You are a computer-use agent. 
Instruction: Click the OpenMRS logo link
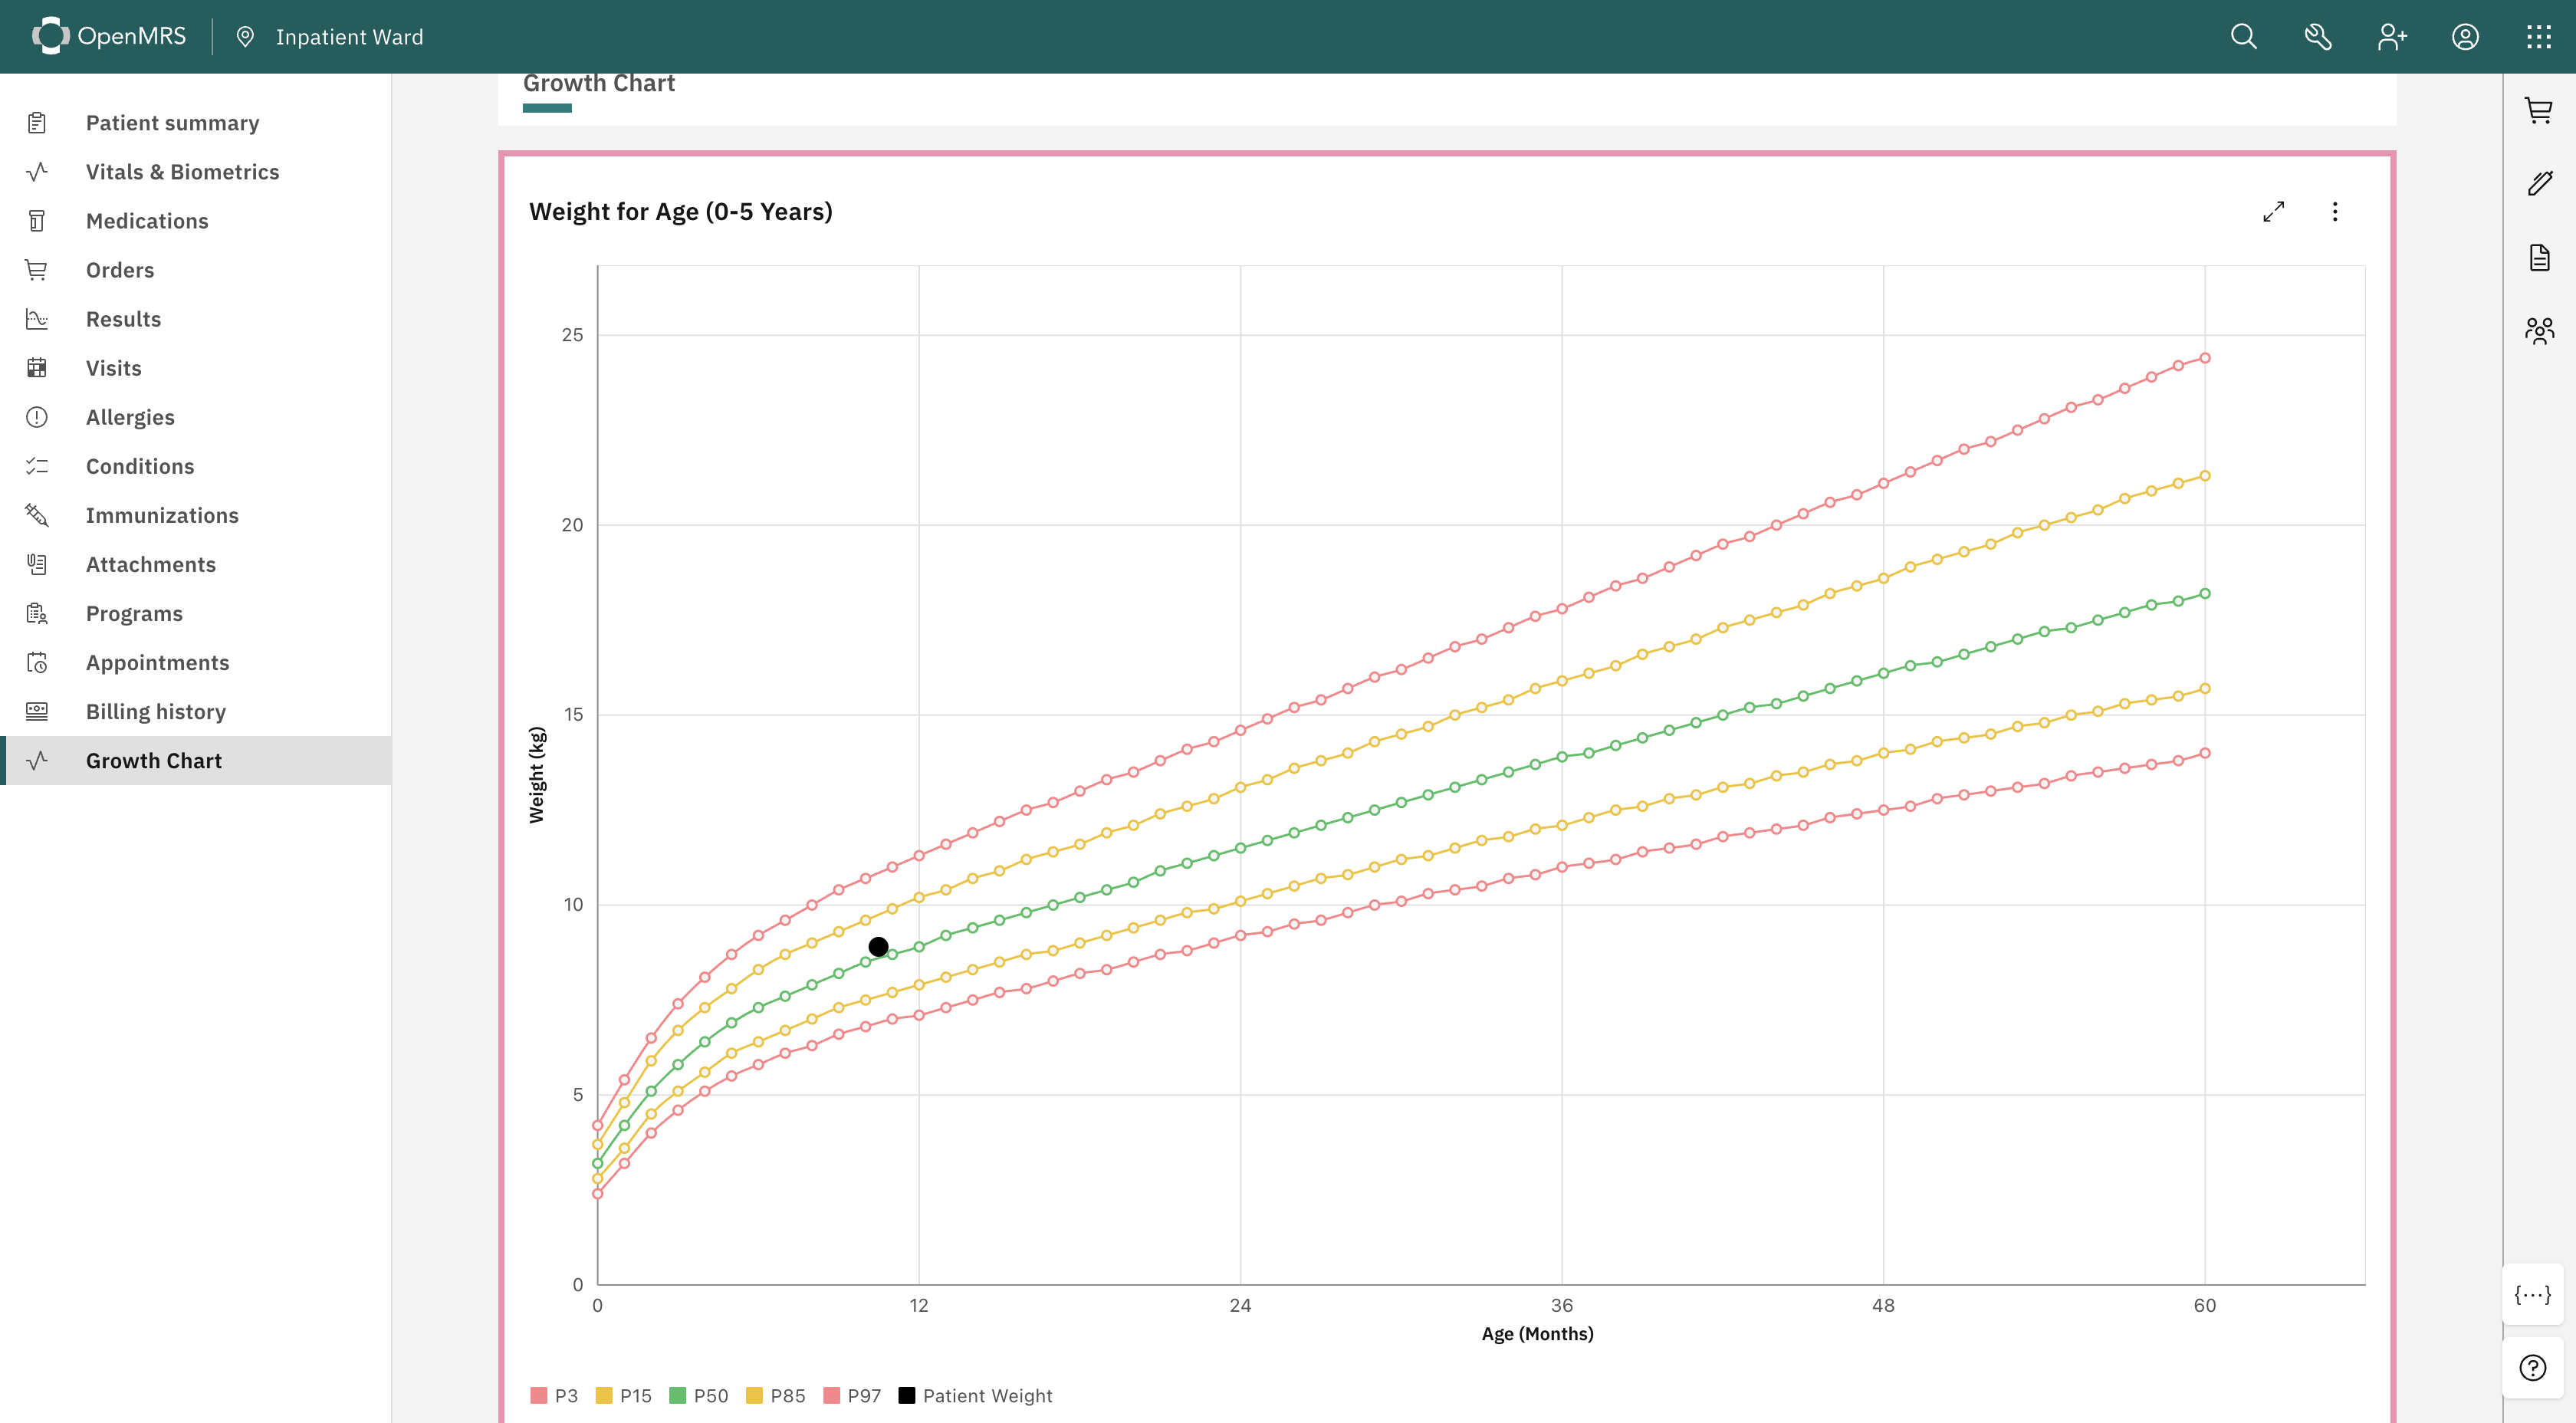[x=110, y=36]
